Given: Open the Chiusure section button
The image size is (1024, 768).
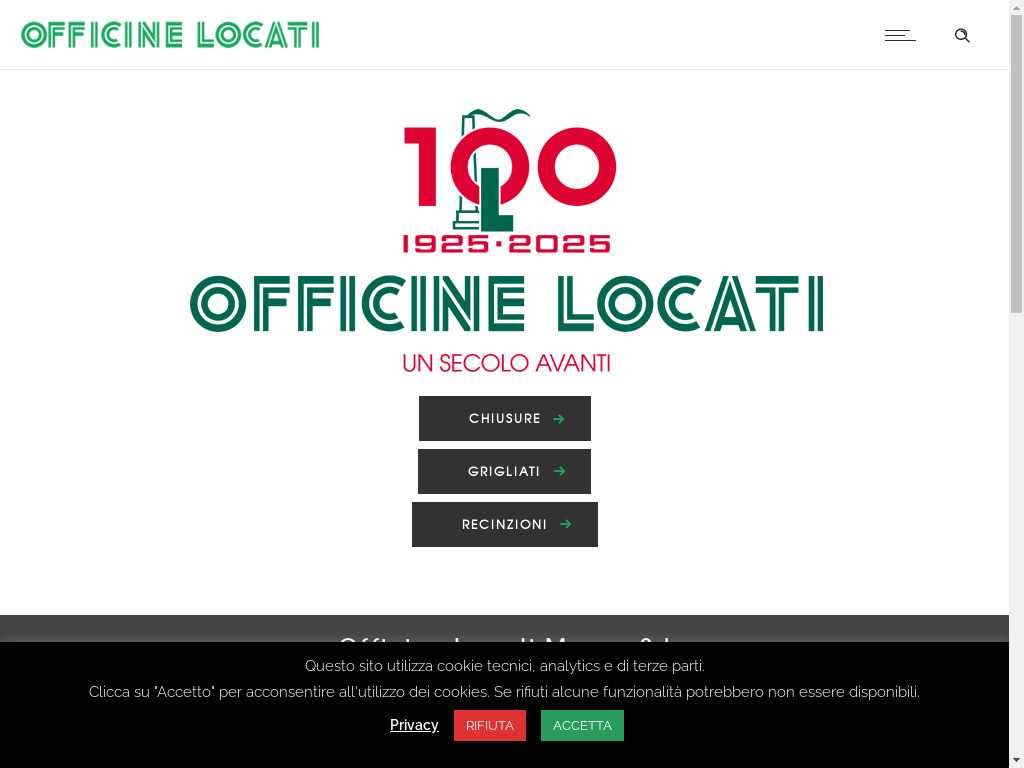Looking at the screenshot, I should coord(505,419).
